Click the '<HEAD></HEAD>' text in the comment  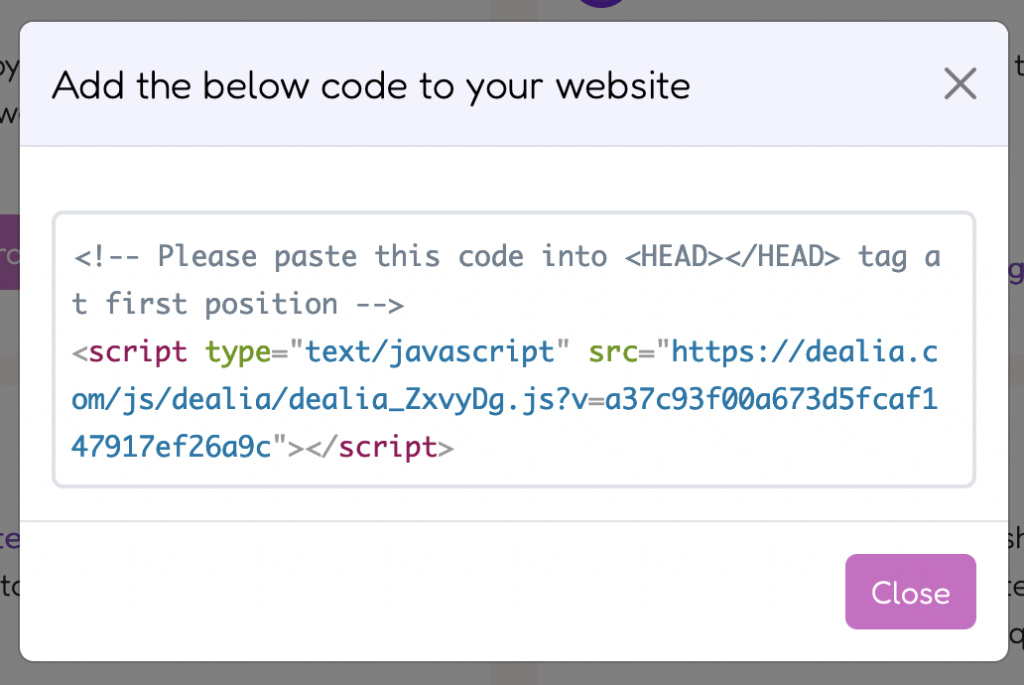[732, 257]
